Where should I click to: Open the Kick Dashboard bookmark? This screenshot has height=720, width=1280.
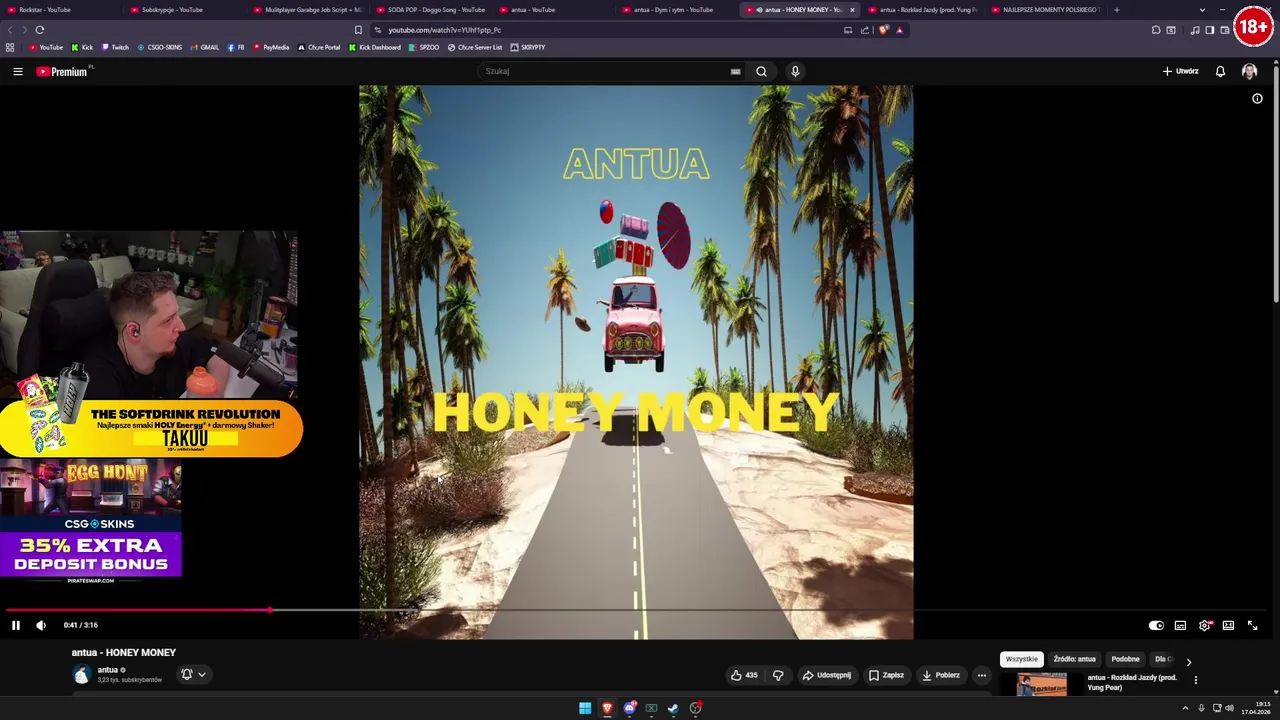tap(375, 47)
